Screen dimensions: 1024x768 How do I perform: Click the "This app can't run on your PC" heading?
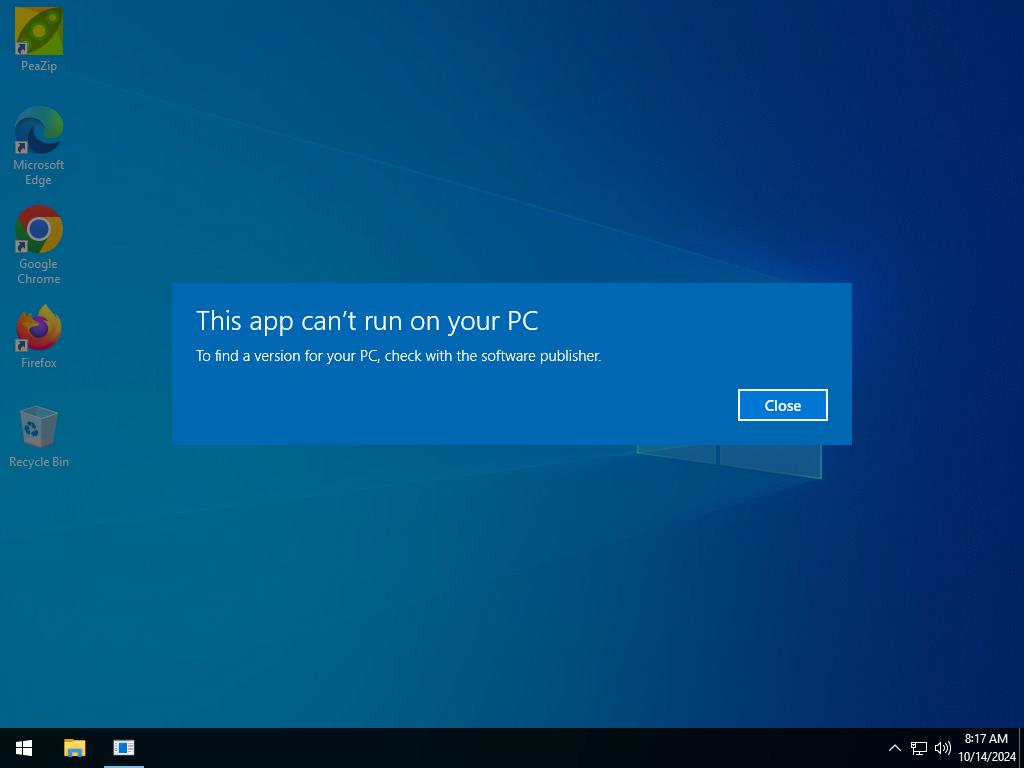(x=367, y=320)
